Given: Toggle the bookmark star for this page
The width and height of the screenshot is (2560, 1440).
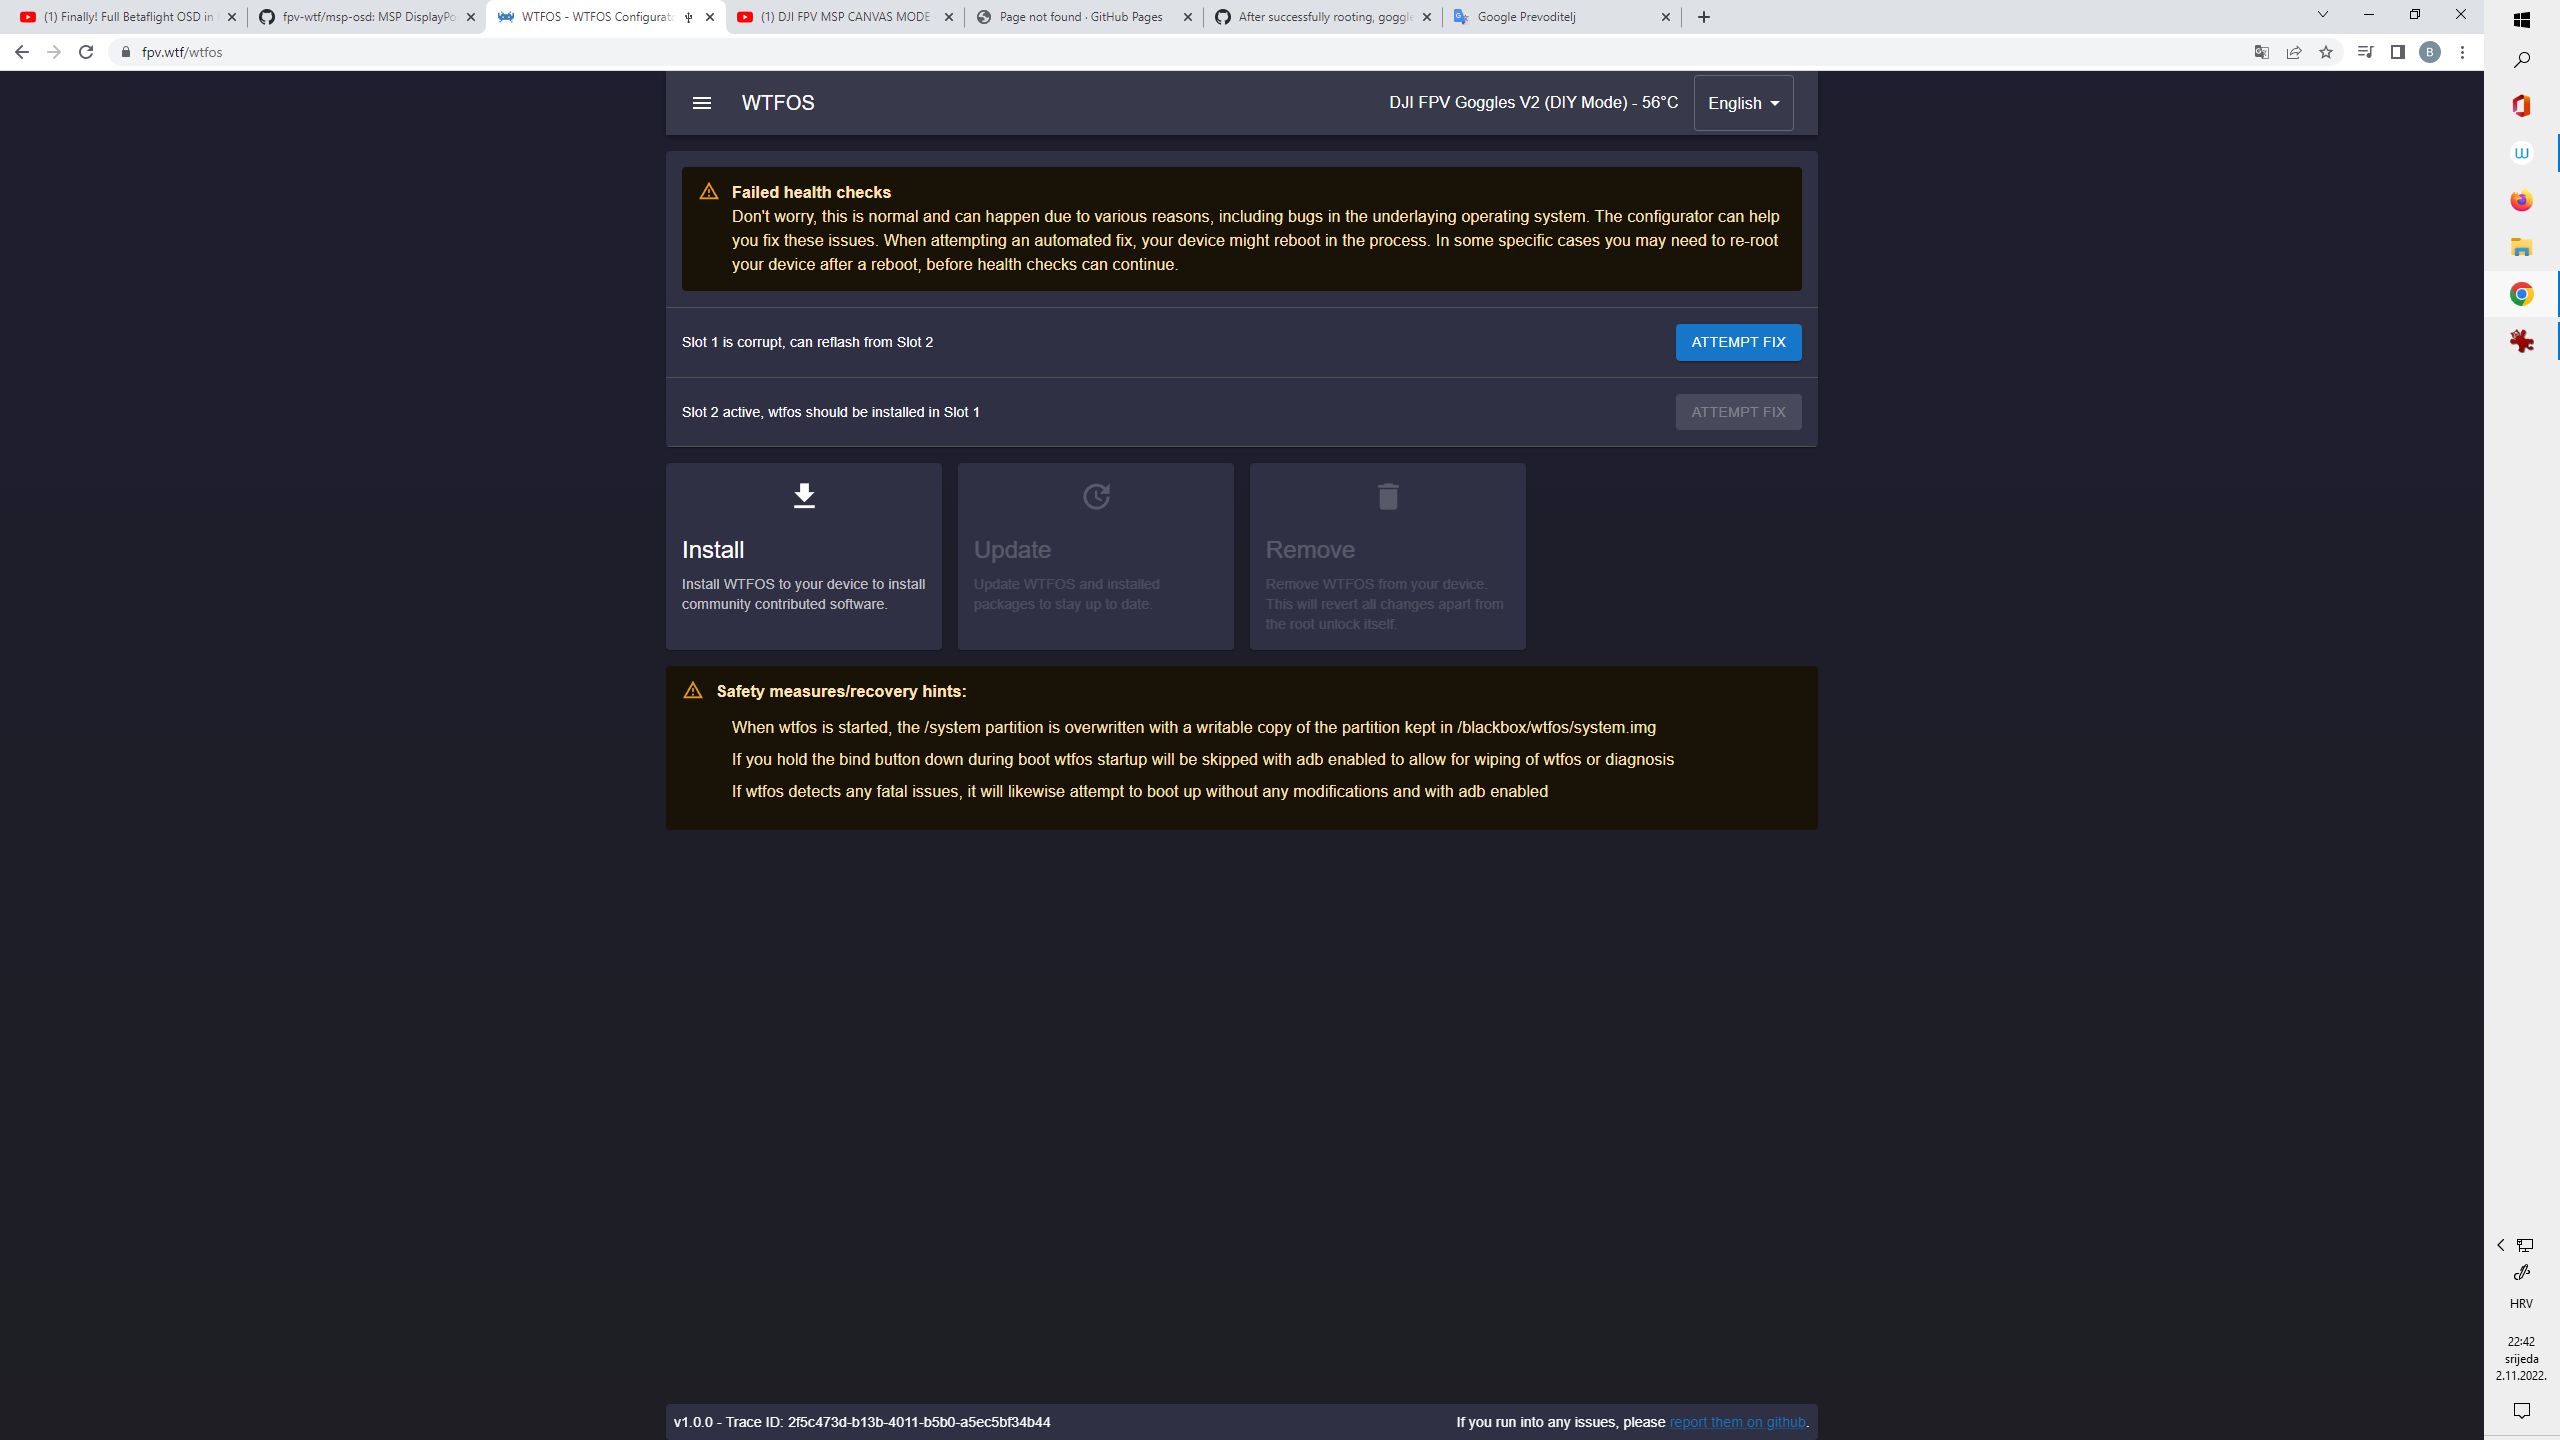Looking at the screenshot, I should tap(2326, 51).
